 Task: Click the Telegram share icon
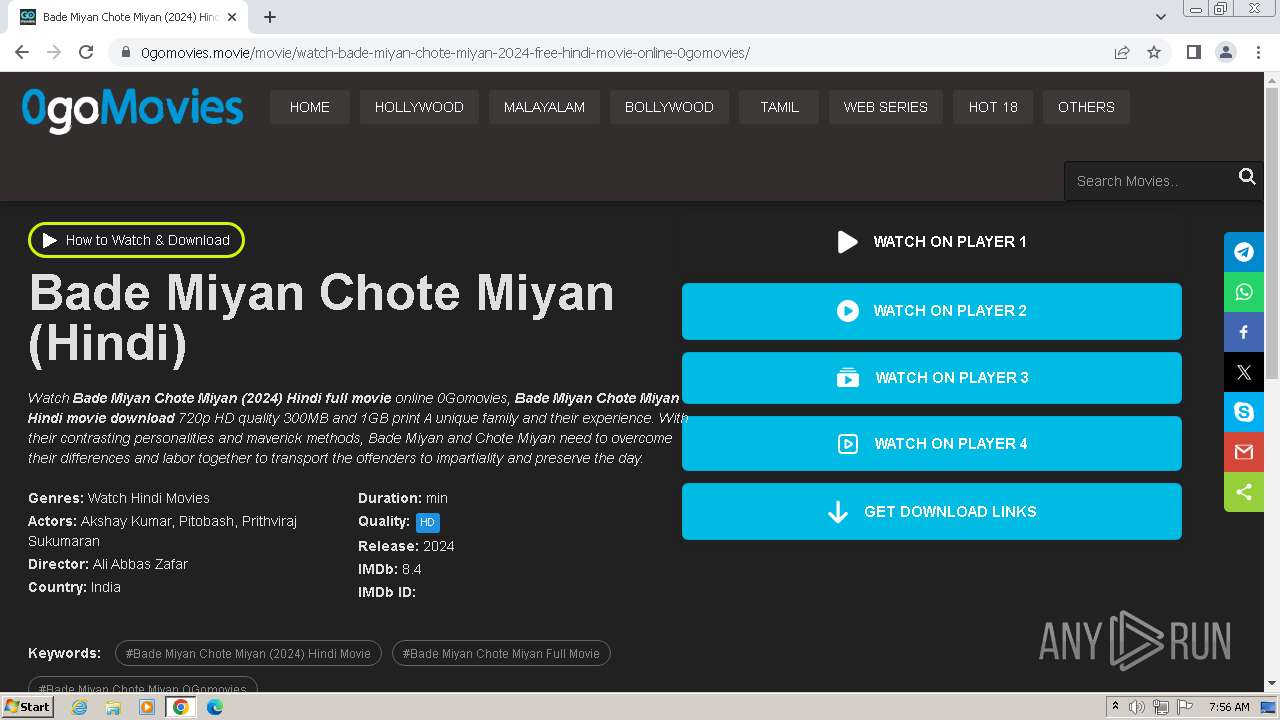pos(1244,252)
